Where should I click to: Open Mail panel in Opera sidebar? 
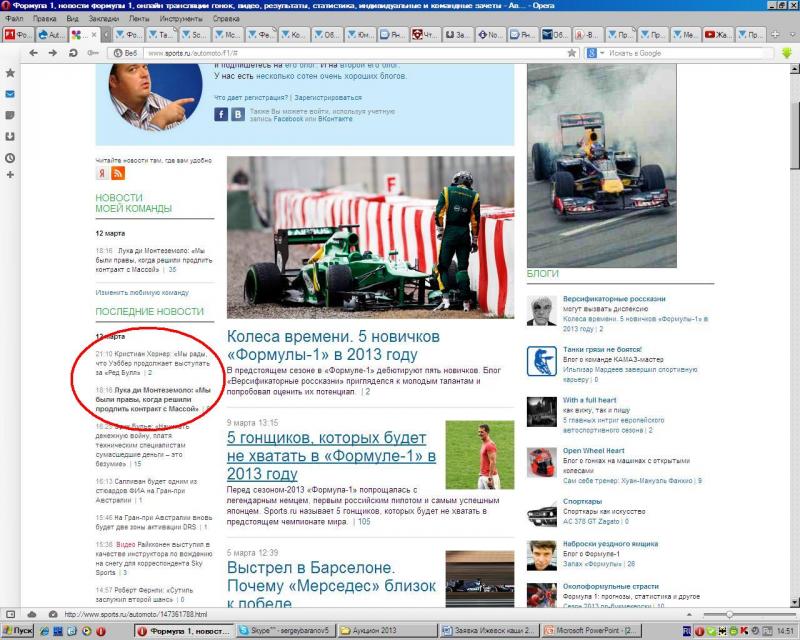[10, 94]
